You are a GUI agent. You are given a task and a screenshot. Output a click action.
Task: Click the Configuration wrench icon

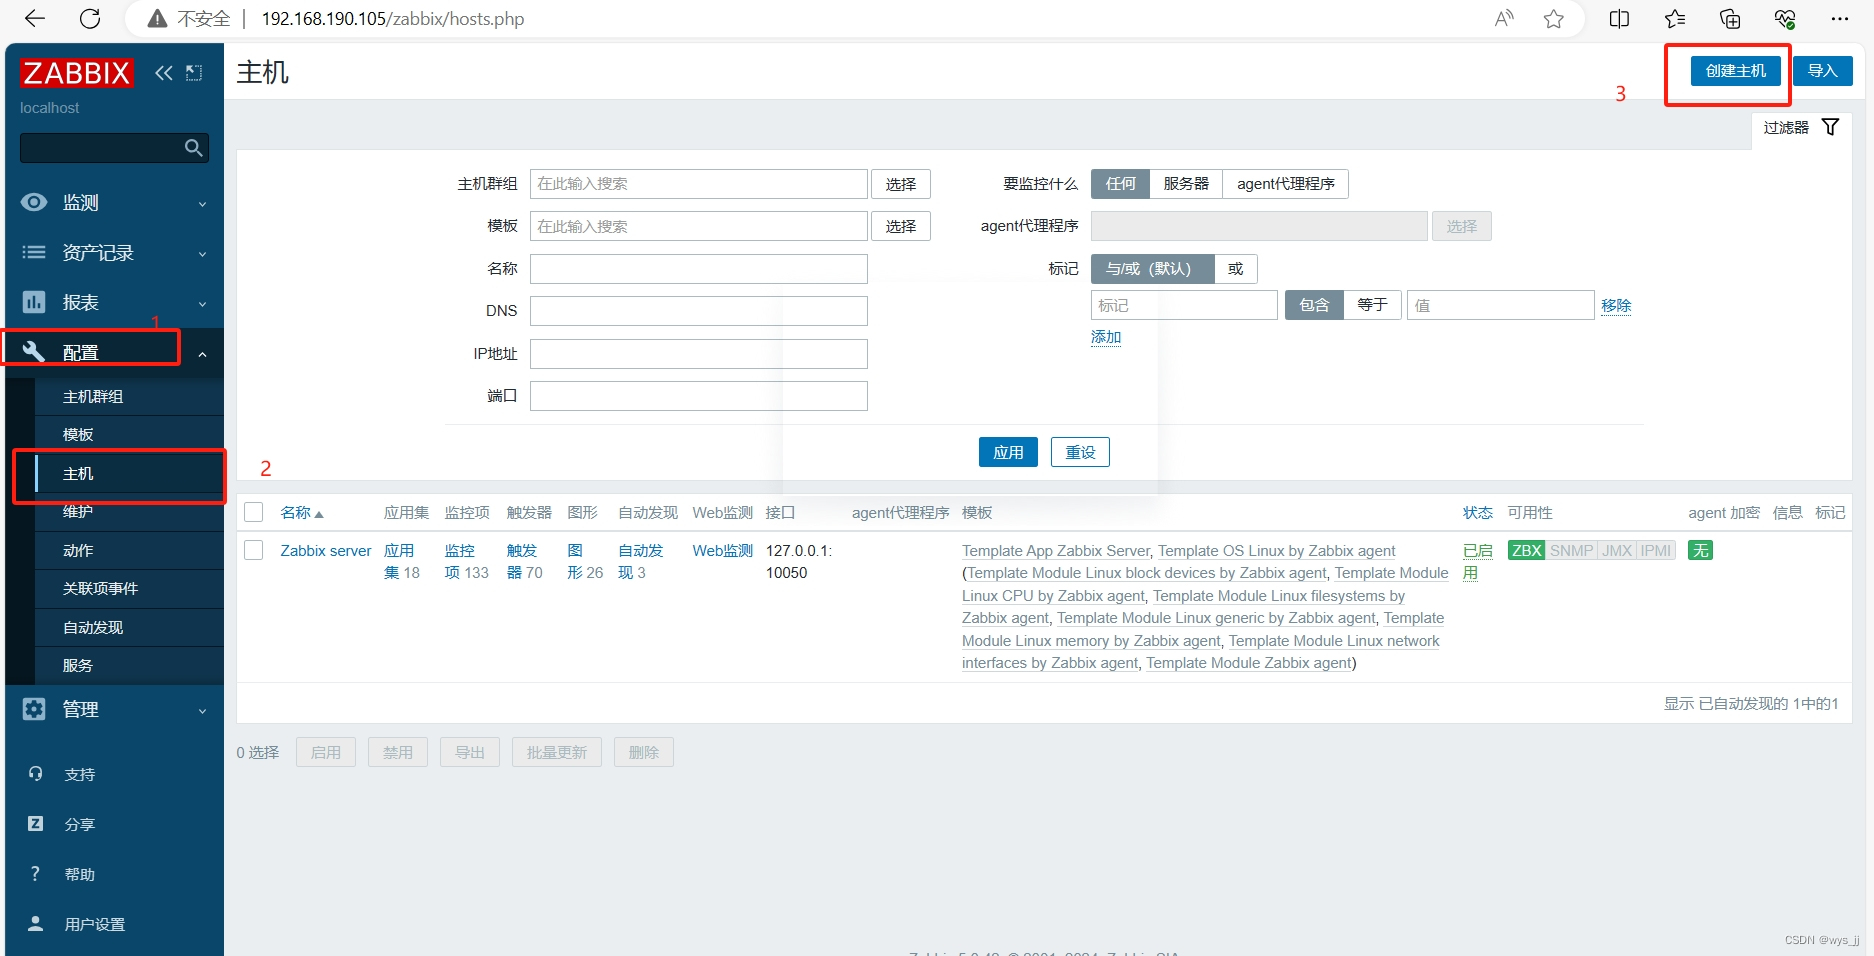[34, 351]
